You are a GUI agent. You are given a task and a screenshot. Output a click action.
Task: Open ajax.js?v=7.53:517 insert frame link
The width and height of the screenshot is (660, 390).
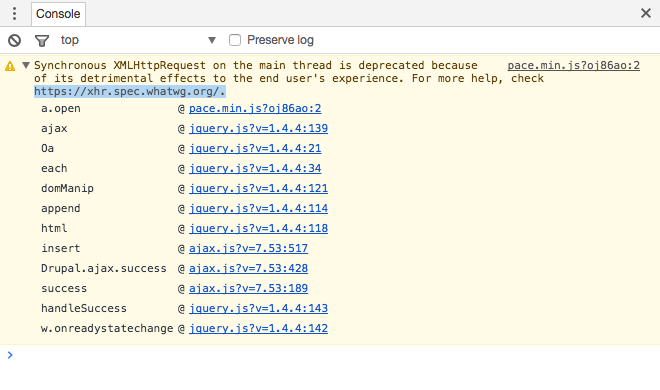[x=248, y=248]
